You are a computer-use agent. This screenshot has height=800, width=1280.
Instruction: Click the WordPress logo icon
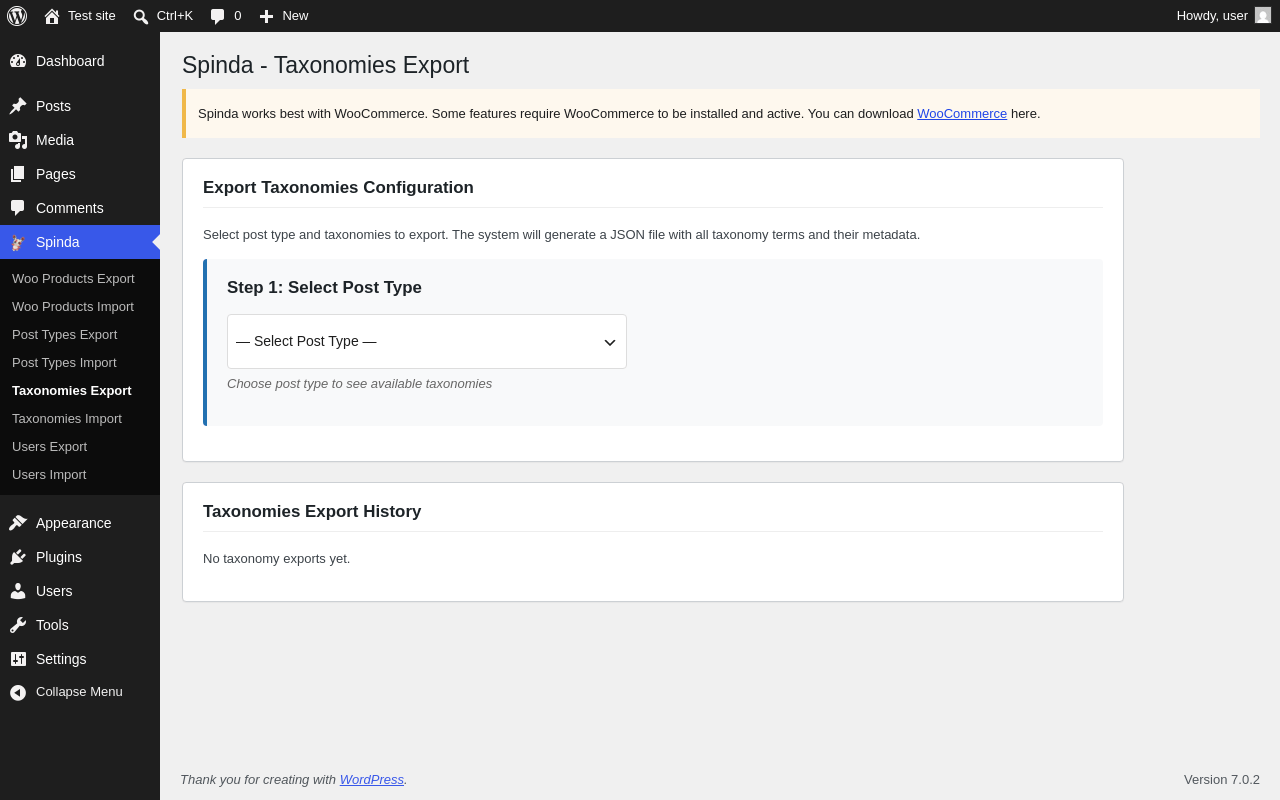click(17, 16)
